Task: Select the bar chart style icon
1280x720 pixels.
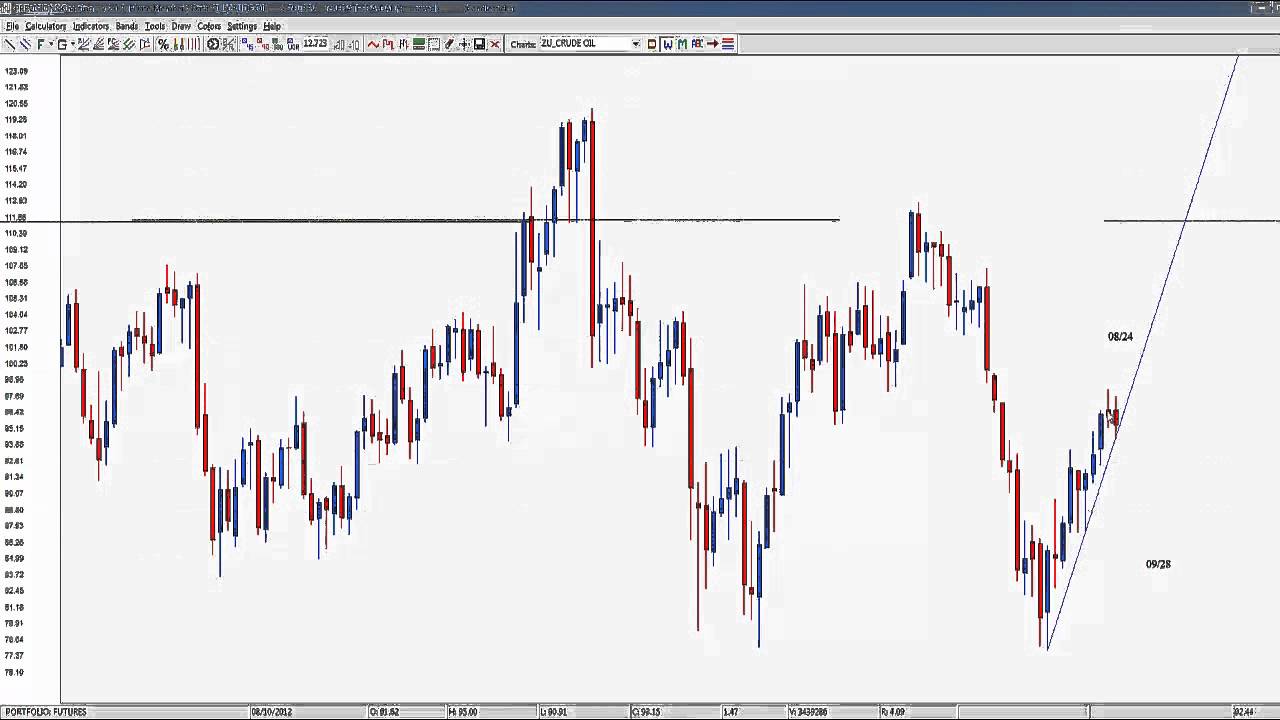Action: (403, 44)
